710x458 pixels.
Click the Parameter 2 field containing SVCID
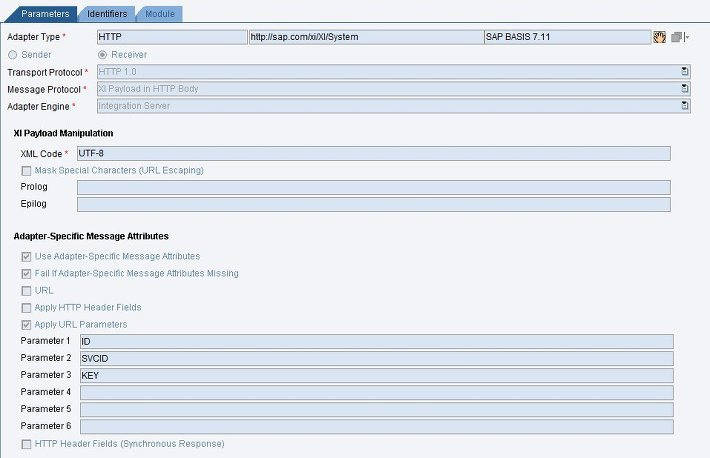pyautogui.click(x=377, y=358)
